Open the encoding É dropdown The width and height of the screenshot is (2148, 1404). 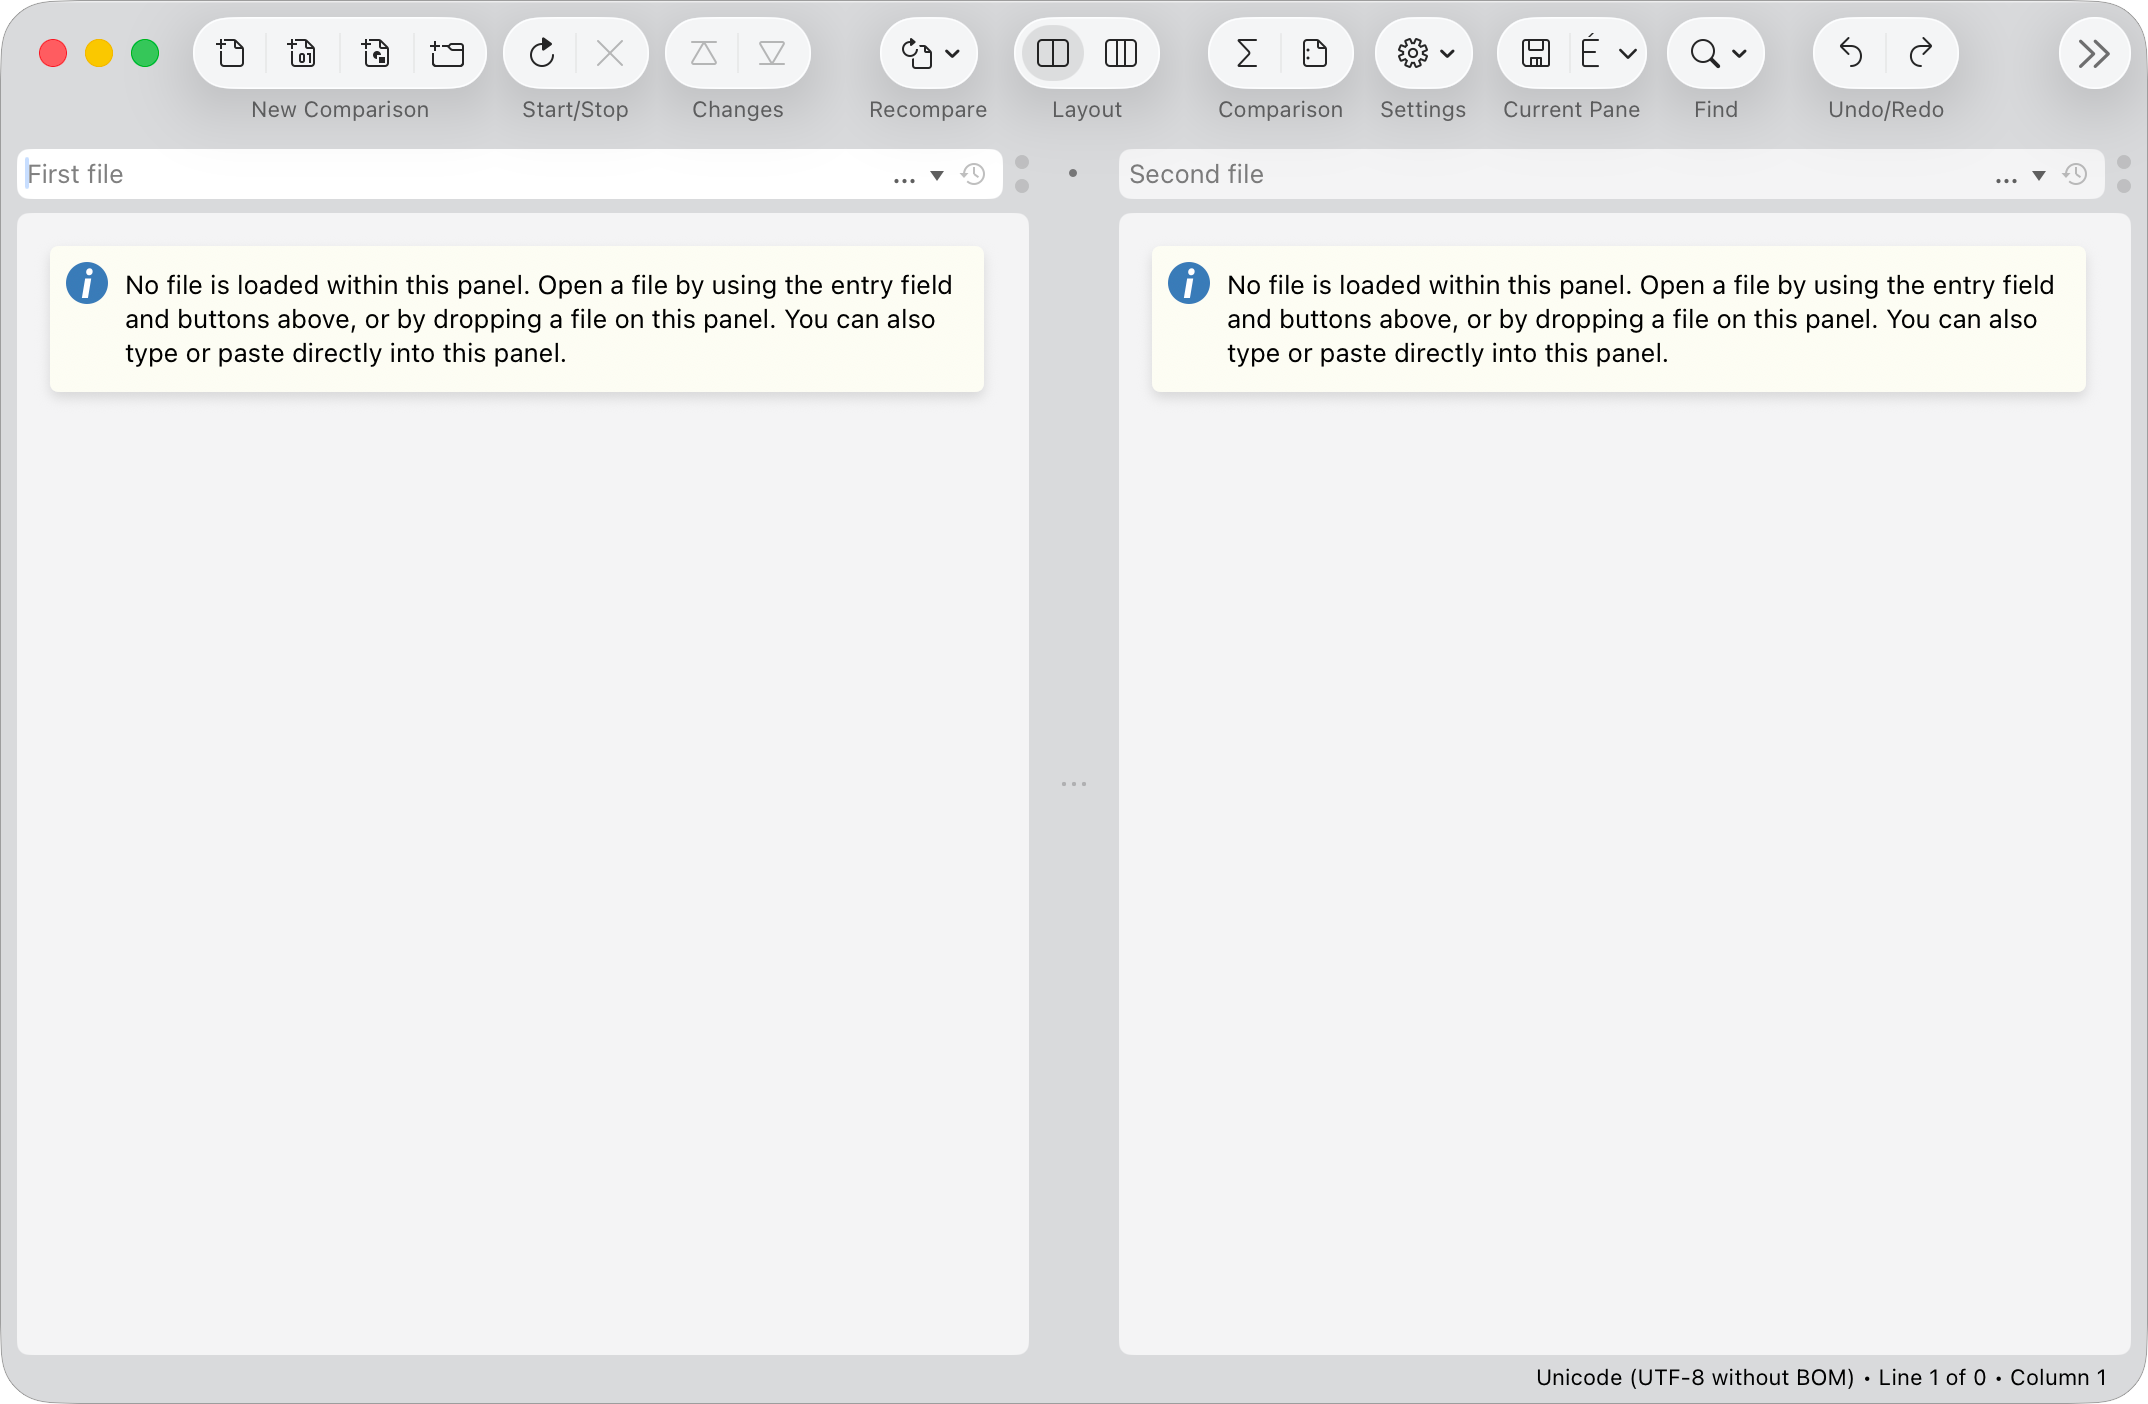1608,53
